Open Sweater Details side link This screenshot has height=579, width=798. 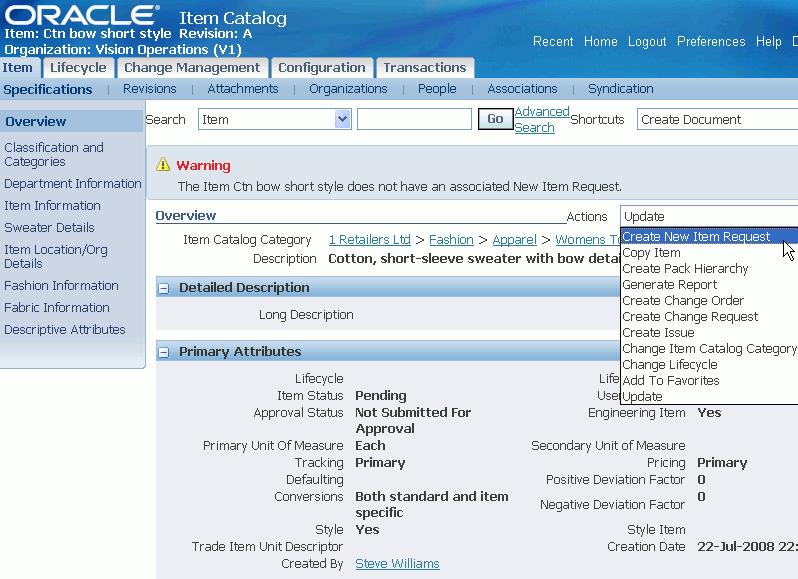coord(49,227)
